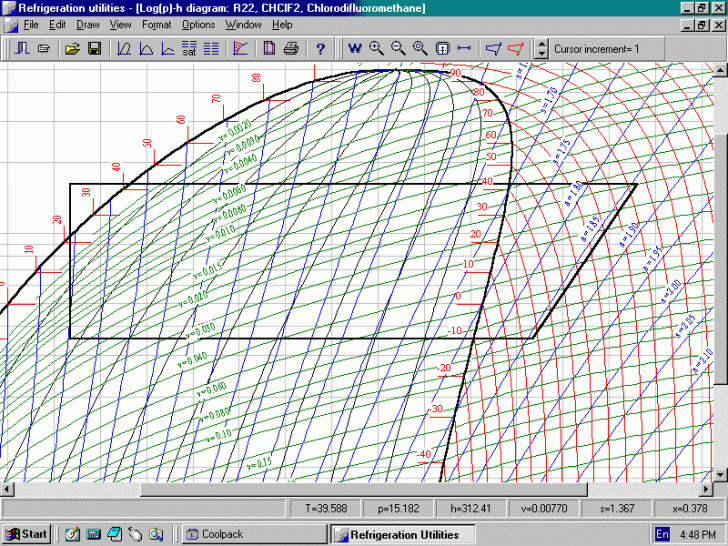Click the third magnifier zoom icon
This screenshot has height=546, width=728.
[x=420, y=48]
